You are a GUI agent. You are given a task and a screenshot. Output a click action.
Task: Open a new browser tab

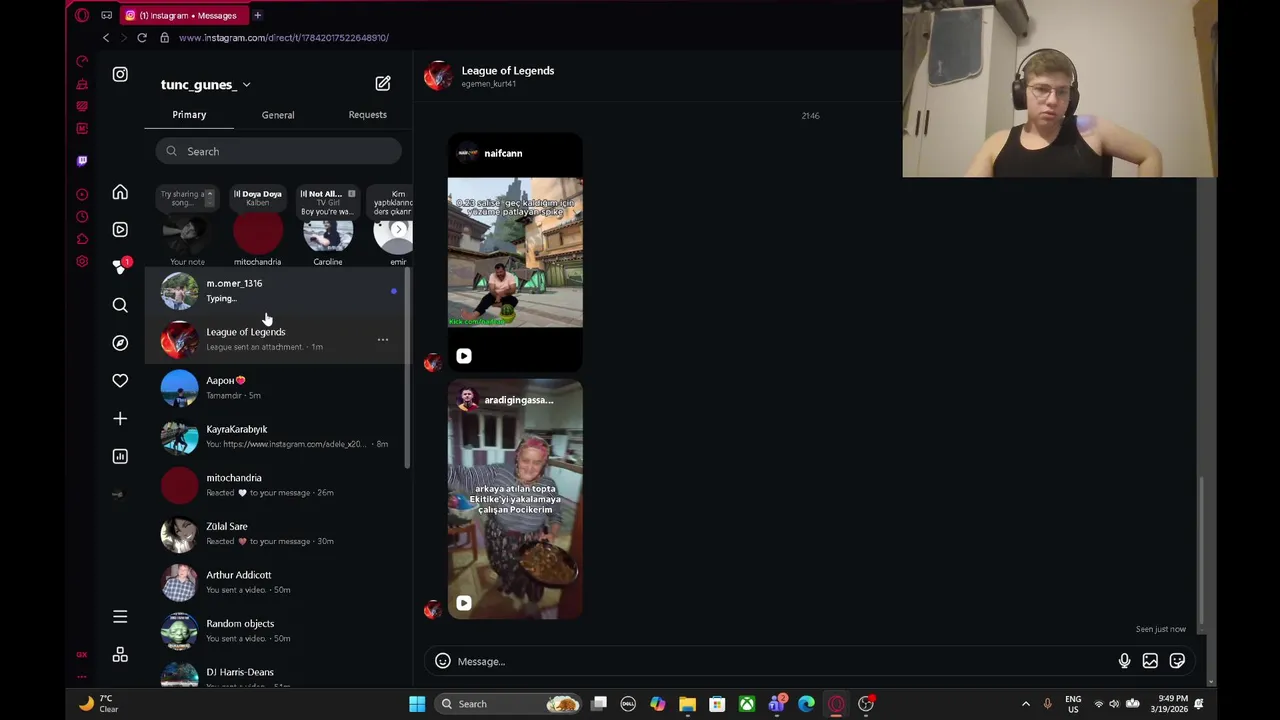[257, 15]
